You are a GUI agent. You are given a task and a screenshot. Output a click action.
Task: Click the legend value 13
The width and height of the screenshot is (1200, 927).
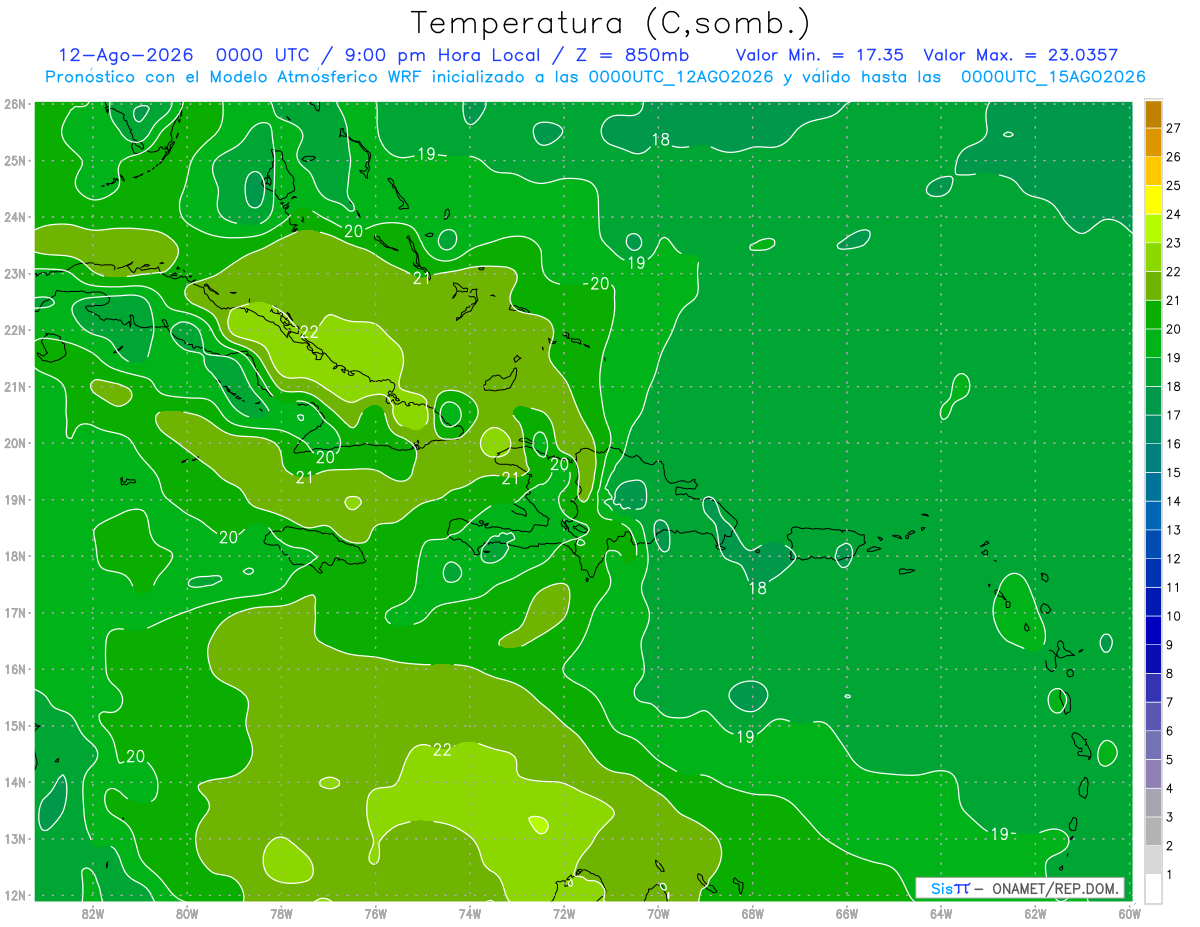1173,530
